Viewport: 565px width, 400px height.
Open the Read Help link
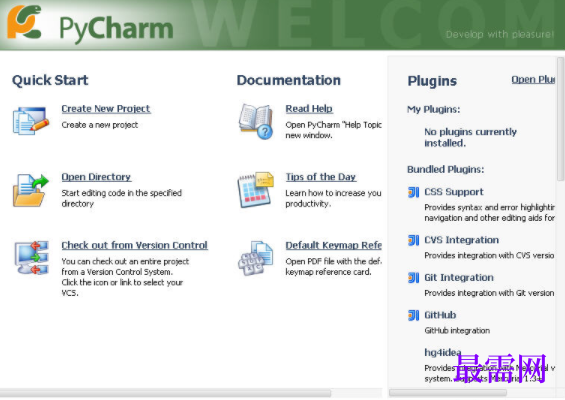tap(309, 108)
